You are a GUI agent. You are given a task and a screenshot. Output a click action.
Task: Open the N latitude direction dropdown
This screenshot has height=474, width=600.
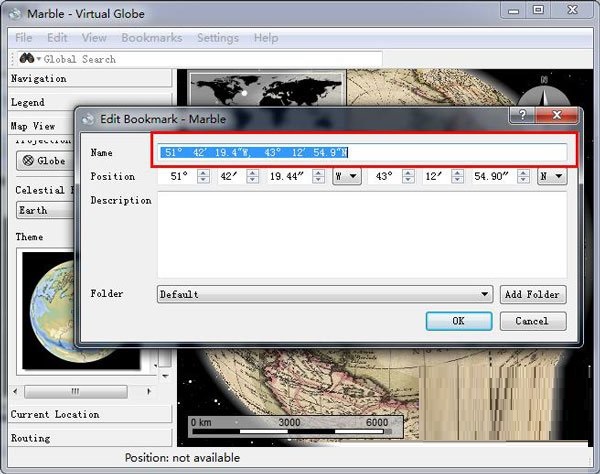[552, 176]
